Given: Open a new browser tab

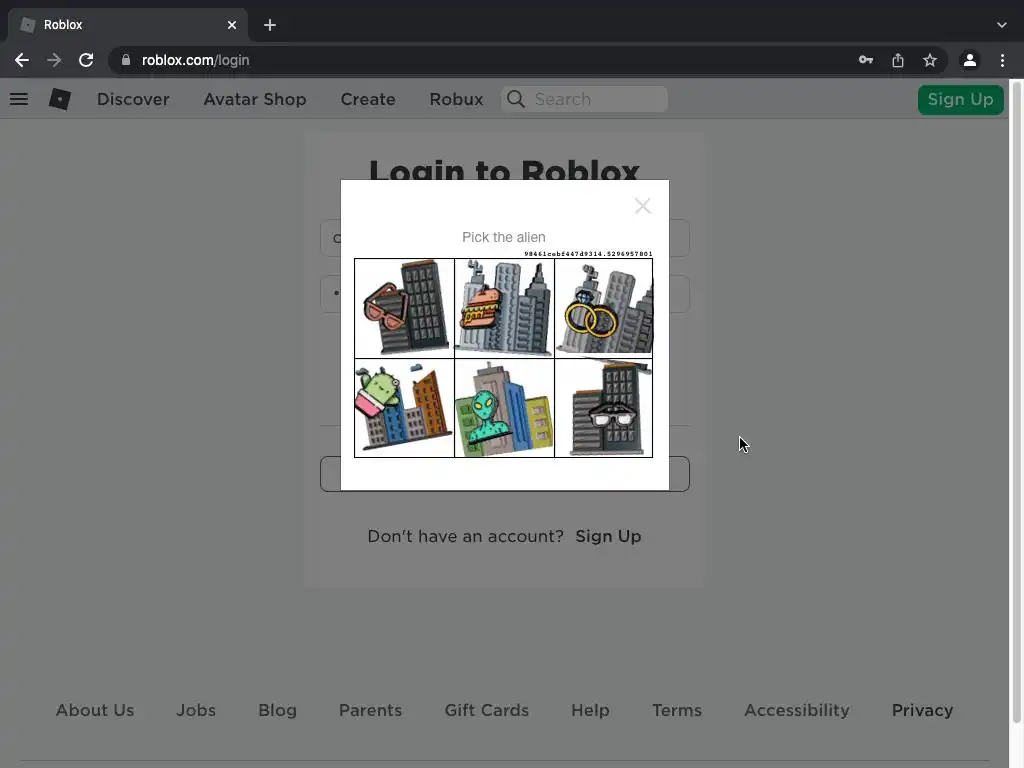Looking at the screenshot, I should (x=270, y=25).
